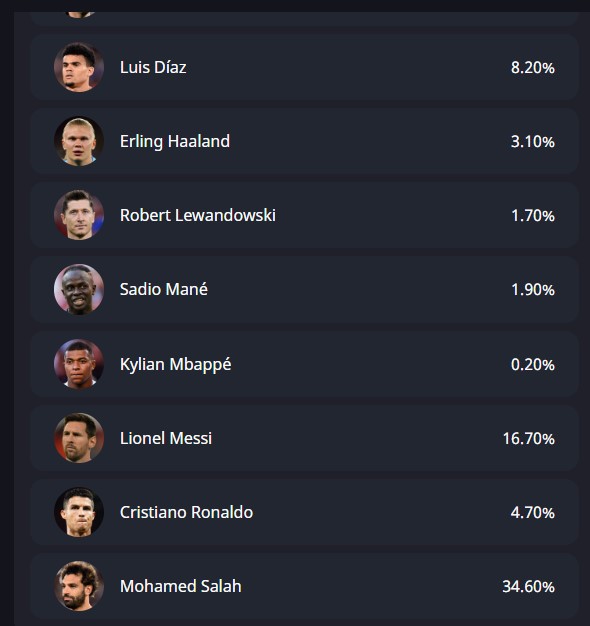Select the Mohamed Salah name text
The image size is (590, 626).
[x=180, y=586]
